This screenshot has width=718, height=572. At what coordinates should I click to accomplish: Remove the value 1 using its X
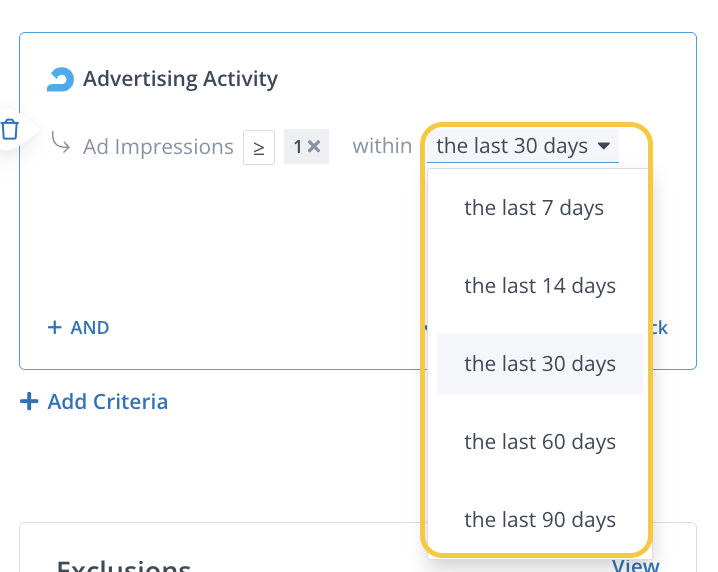click(x=314, y=147)
